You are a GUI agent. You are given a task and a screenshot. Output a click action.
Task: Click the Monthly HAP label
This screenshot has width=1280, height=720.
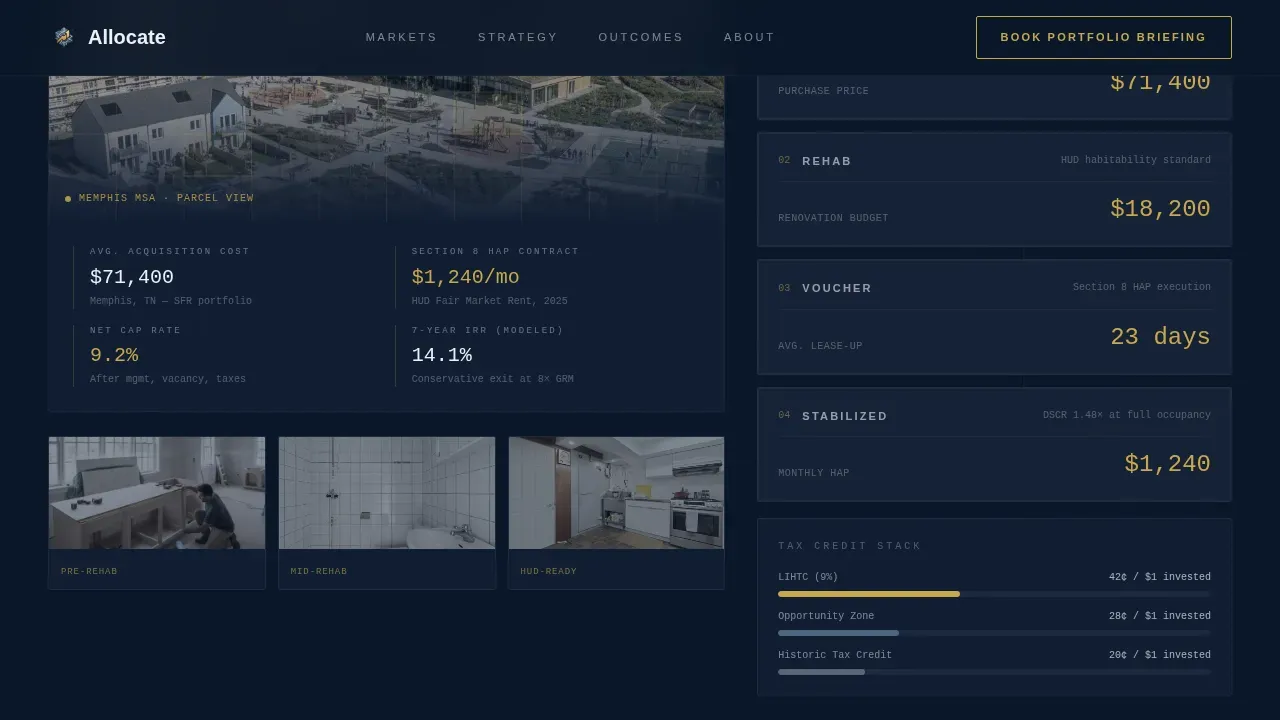point(814,473)
